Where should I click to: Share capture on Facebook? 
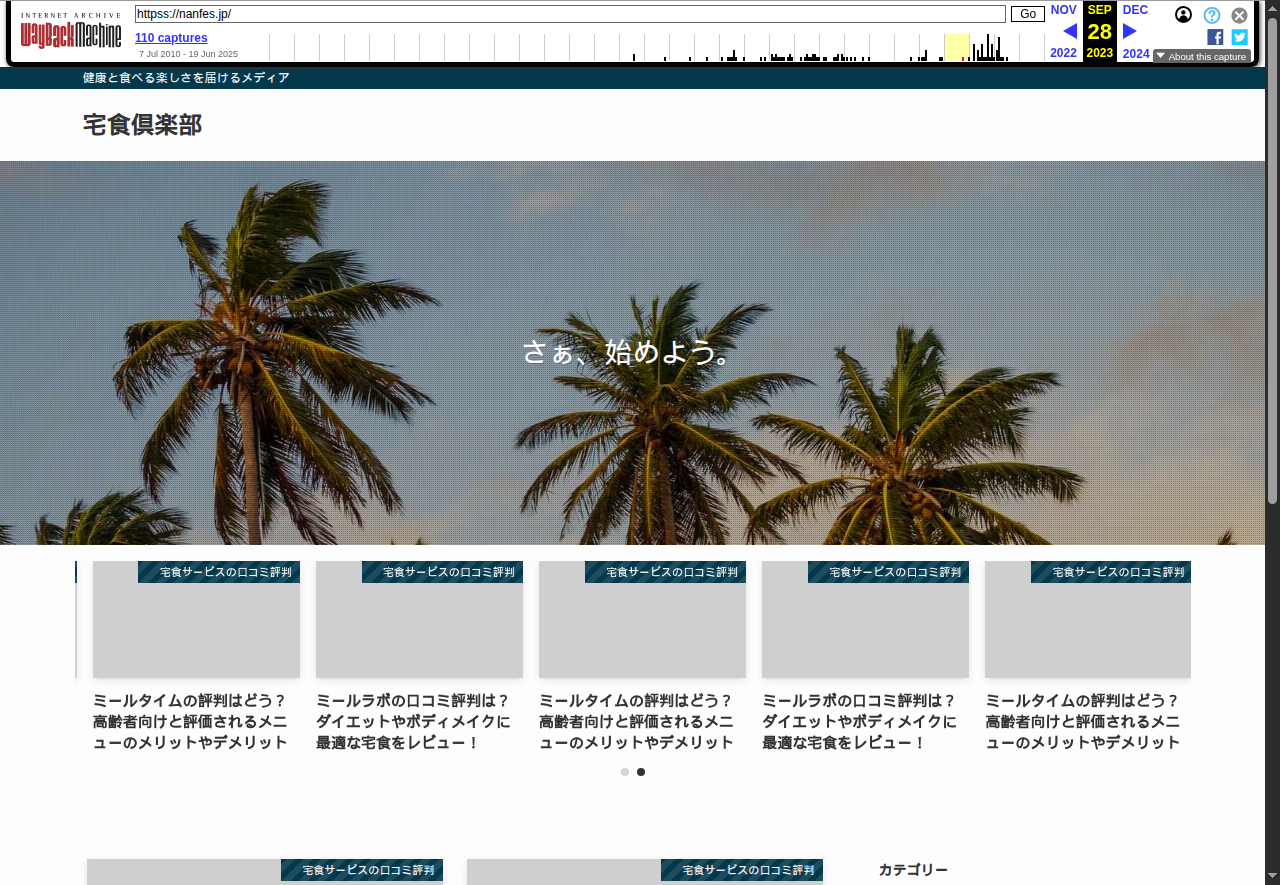pyautogui.click(x=1215, y=37)
